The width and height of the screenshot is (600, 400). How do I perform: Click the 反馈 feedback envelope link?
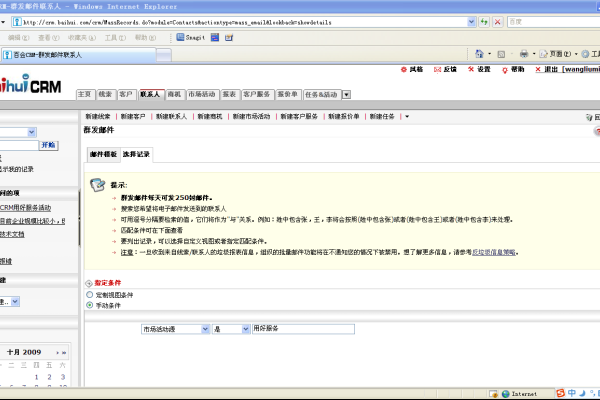445,69
